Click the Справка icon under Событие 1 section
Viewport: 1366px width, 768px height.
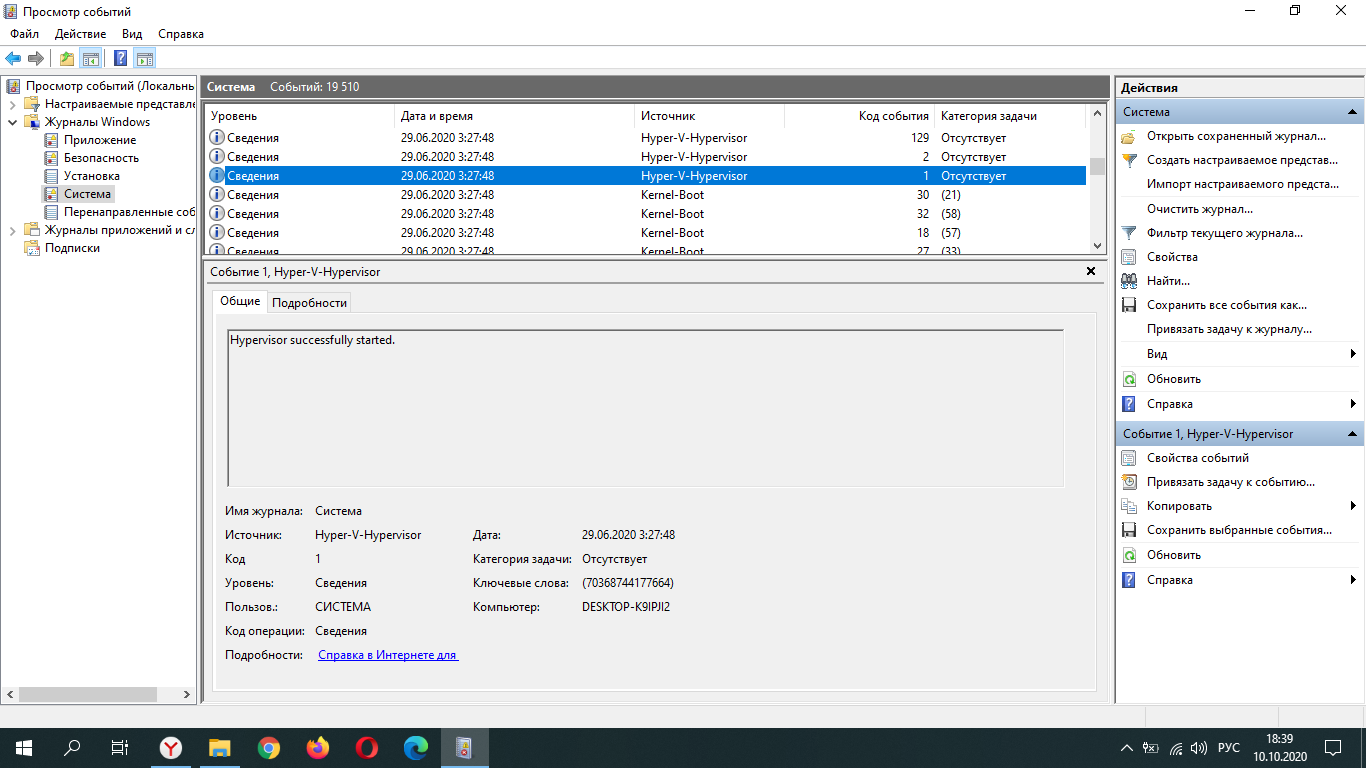click(1129, 580)
